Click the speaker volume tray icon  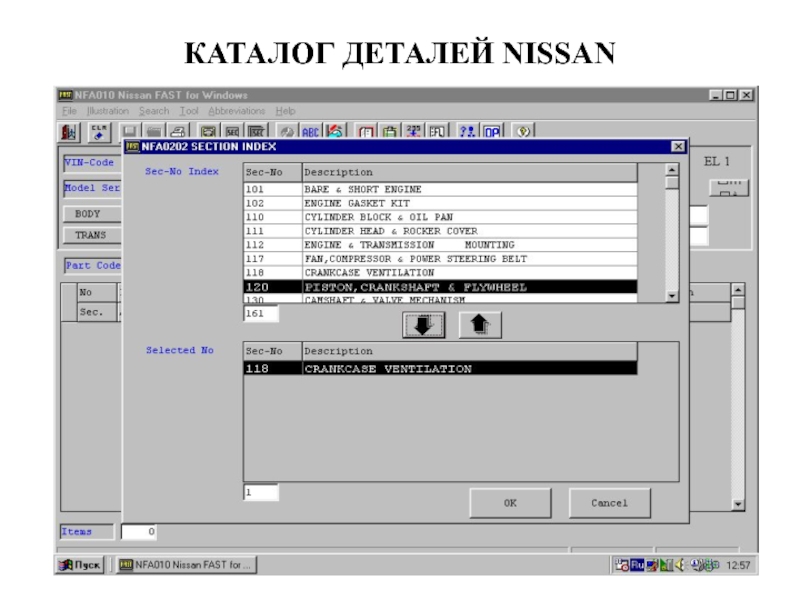680,565
